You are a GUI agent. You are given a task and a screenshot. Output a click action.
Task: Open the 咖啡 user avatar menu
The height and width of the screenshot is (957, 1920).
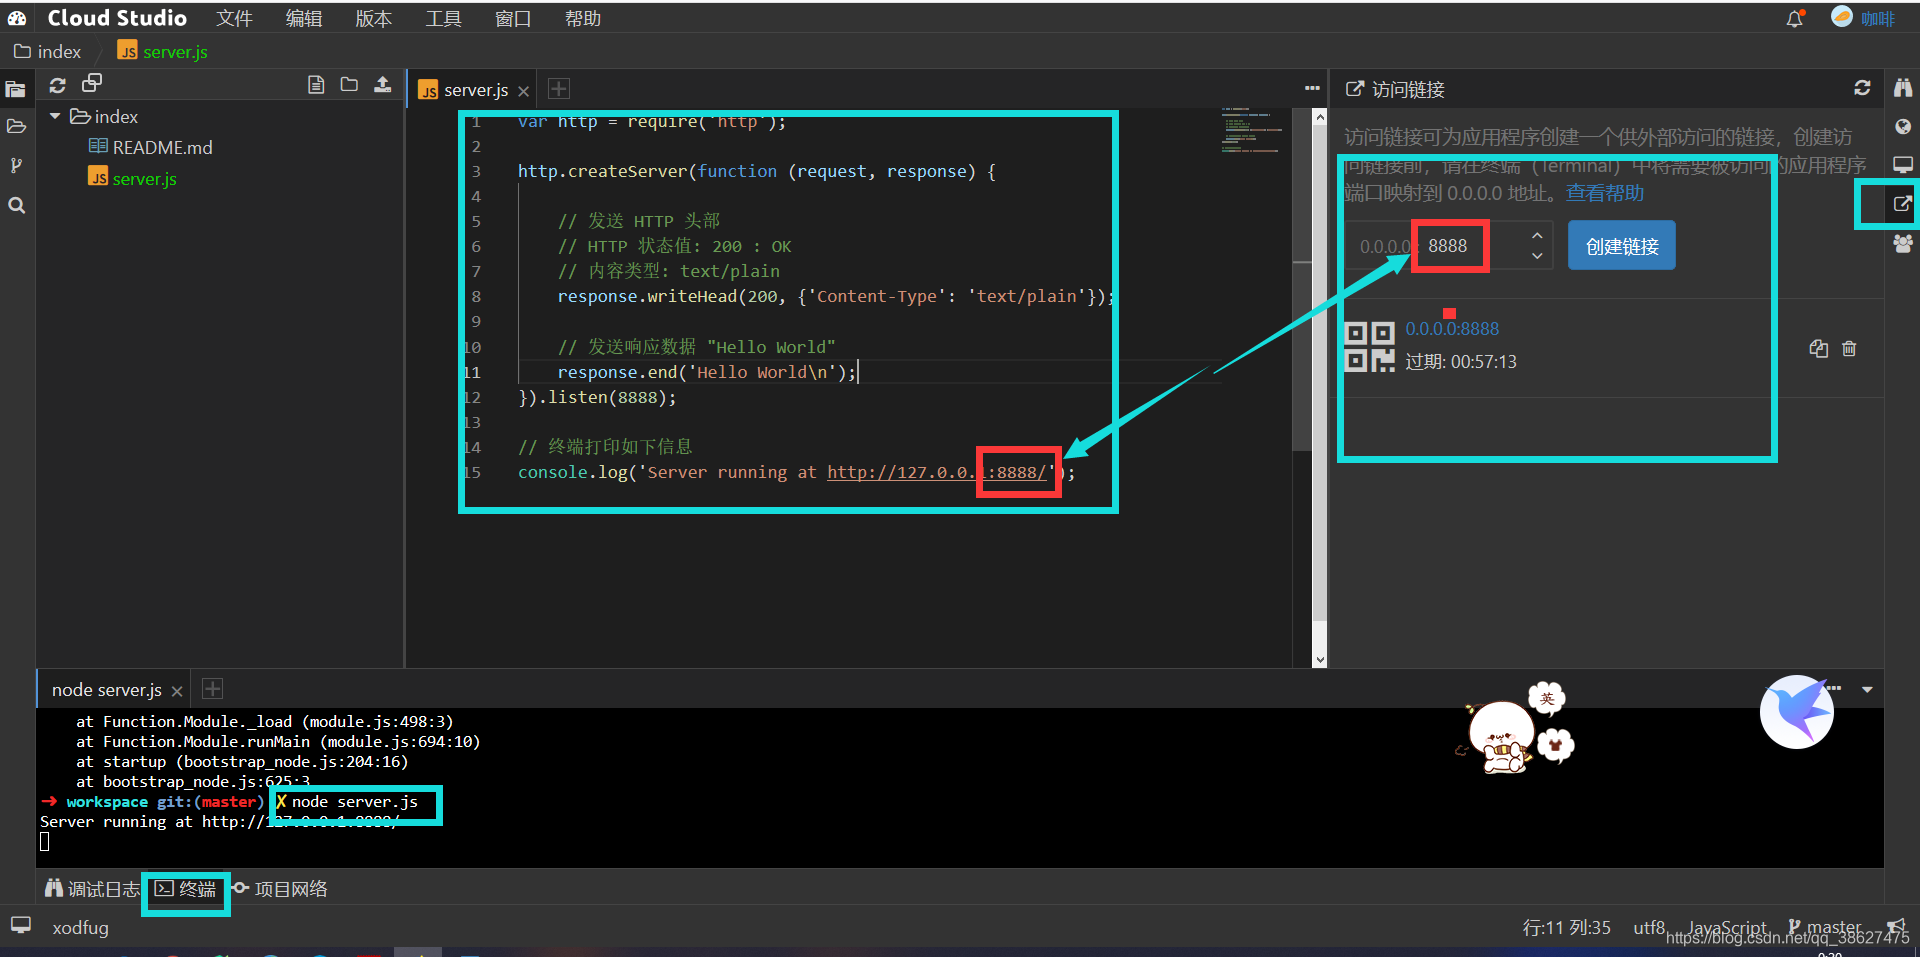point(1863,18)
